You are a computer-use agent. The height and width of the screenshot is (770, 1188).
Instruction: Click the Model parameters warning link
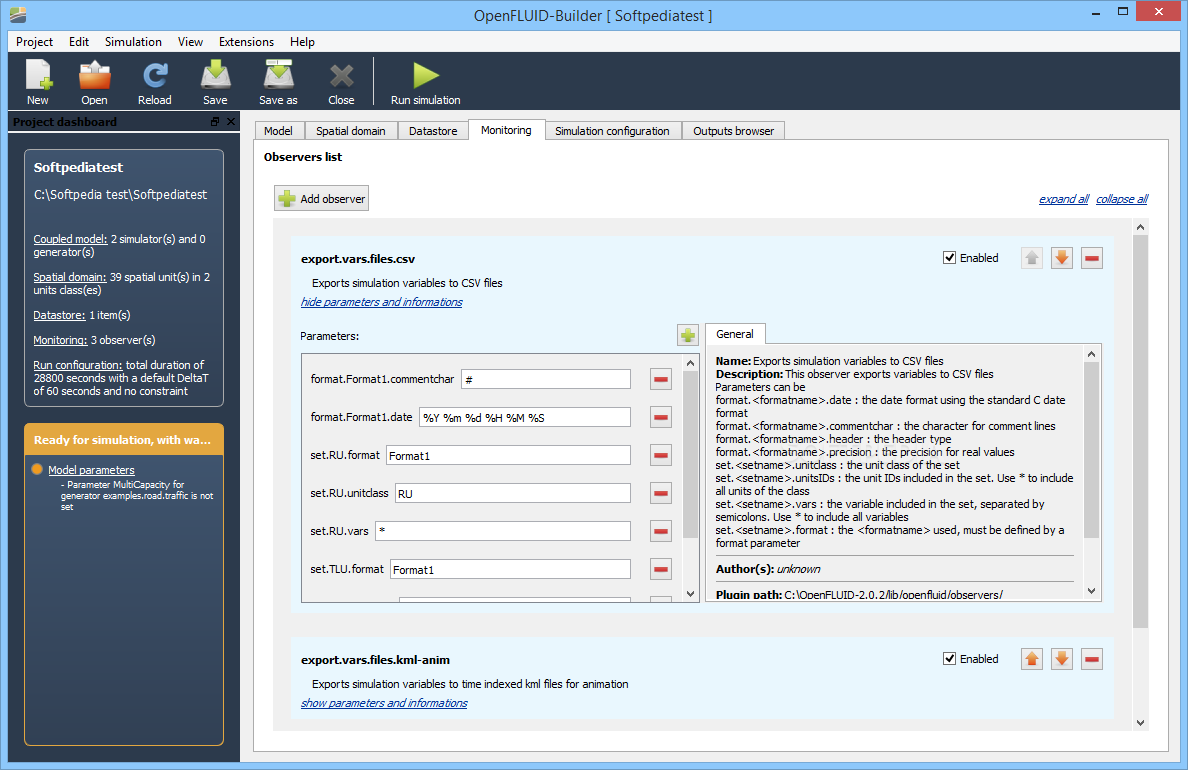91,470
